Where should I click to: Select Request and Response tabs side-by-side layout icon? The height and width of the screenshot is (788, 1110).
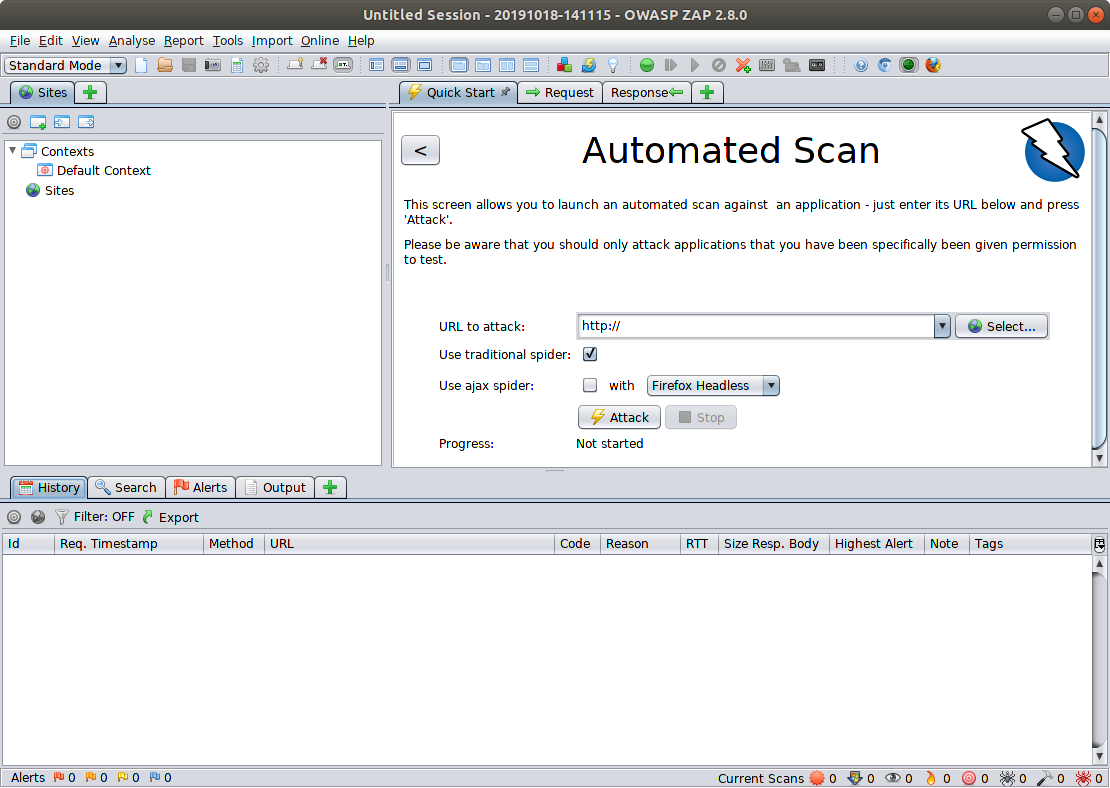507,65
